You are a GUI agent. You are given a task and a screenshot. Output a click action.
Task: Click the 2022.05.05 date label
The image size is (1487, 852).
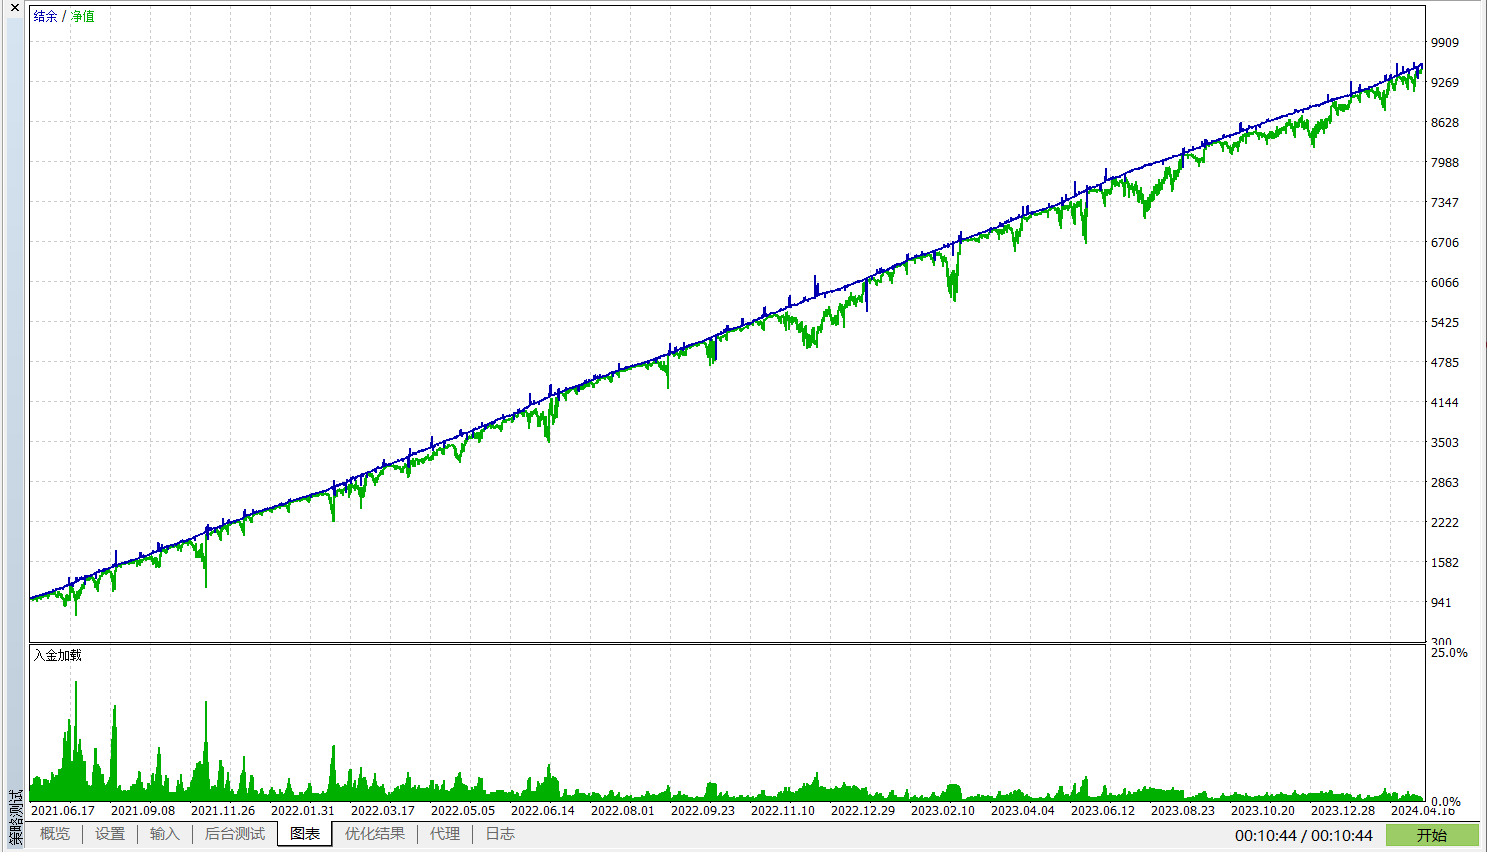(x=463, y=811)
